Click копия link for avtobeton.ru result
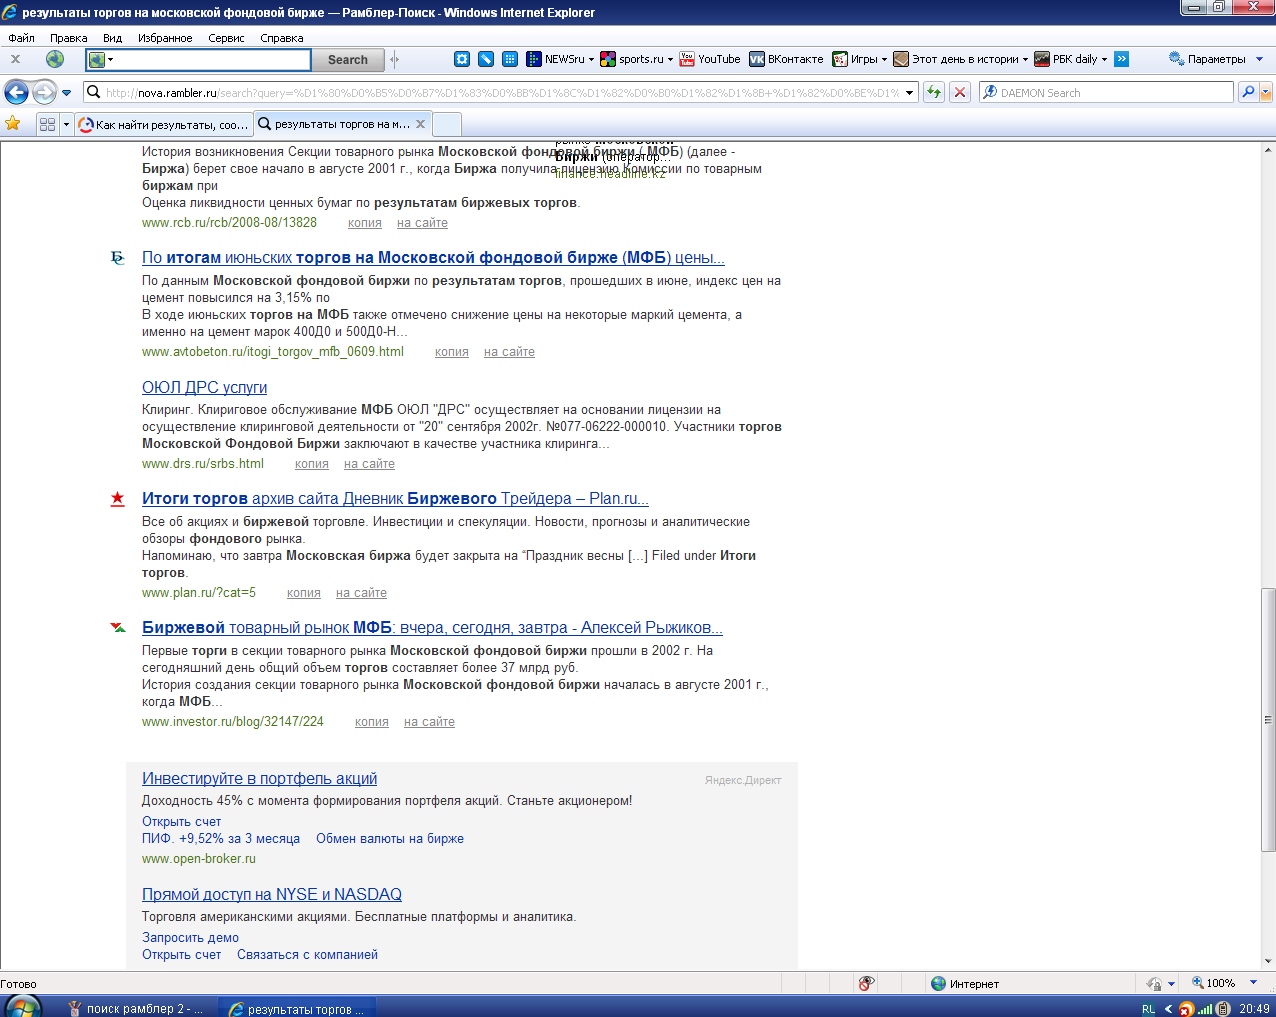The image size is (1276, 1017). [452, 352]
